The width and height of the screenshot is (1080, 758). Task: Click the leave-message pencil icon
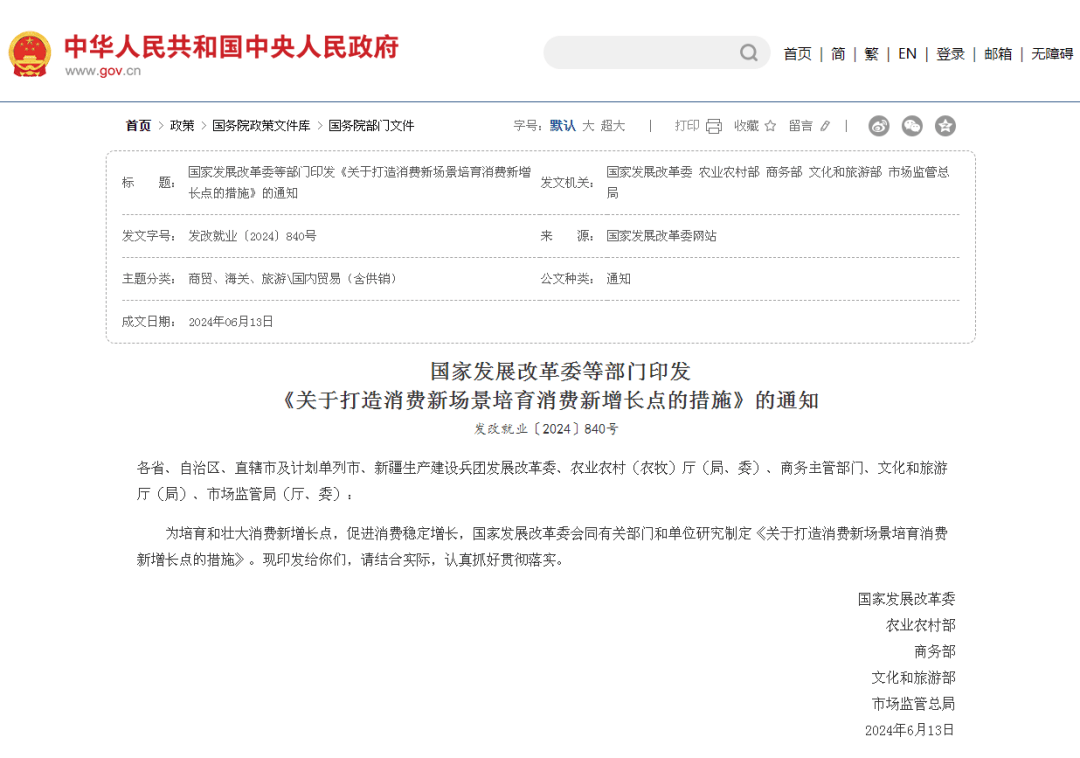tap(825, 126)
